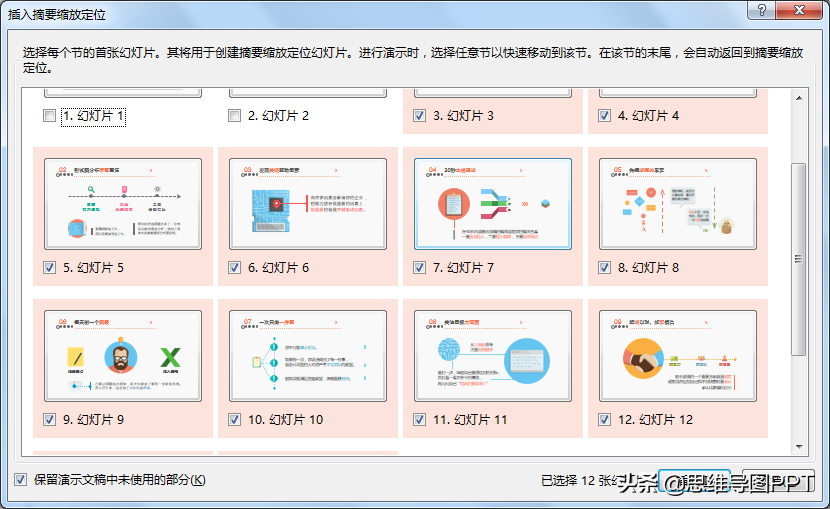830x509 pixels.
Task: Select slide 7 thumbnail with clipboard graphic
Action: coord(493,204)
